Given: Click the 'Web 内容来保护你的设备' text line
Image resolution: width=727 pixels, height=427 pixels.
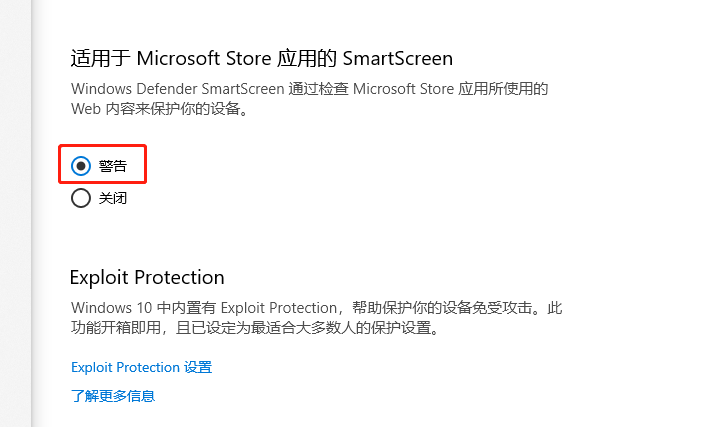Looking at the screenshot, I should pos(159,109).
